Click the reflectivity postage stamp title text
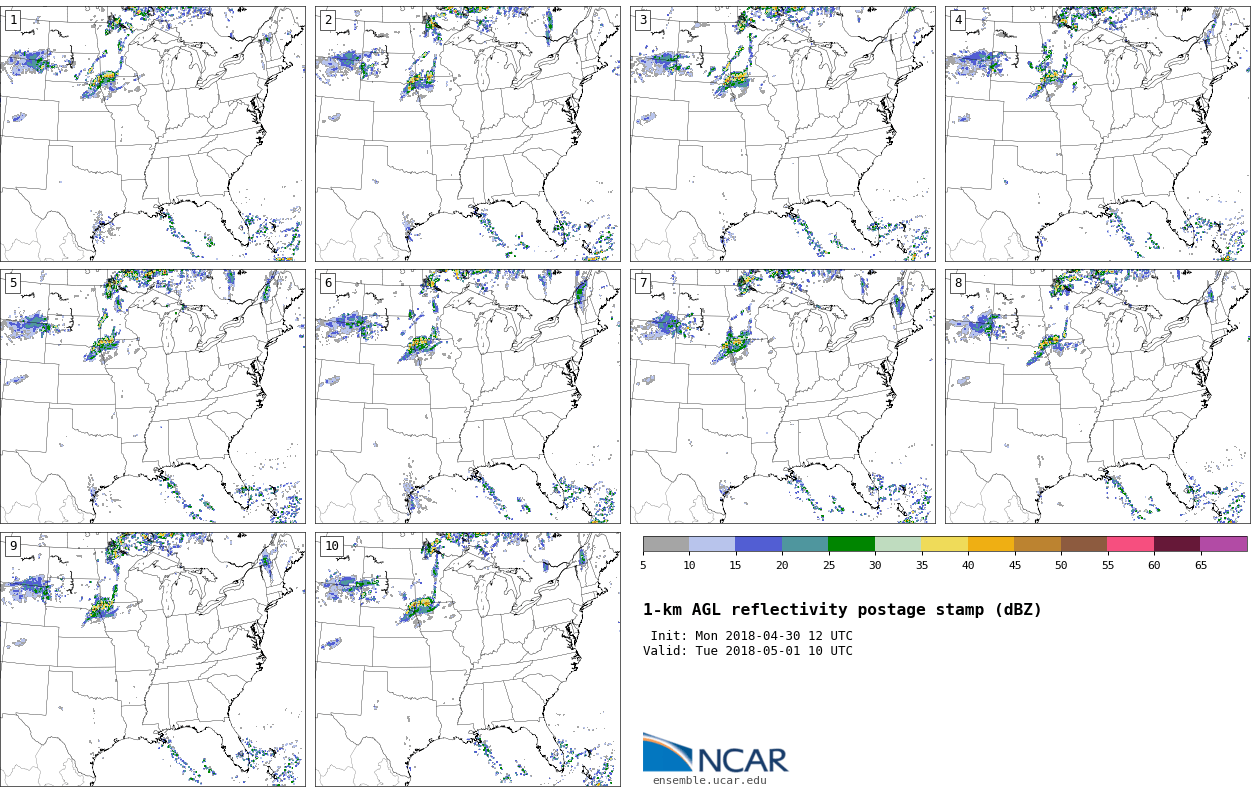 coord(842,610)
